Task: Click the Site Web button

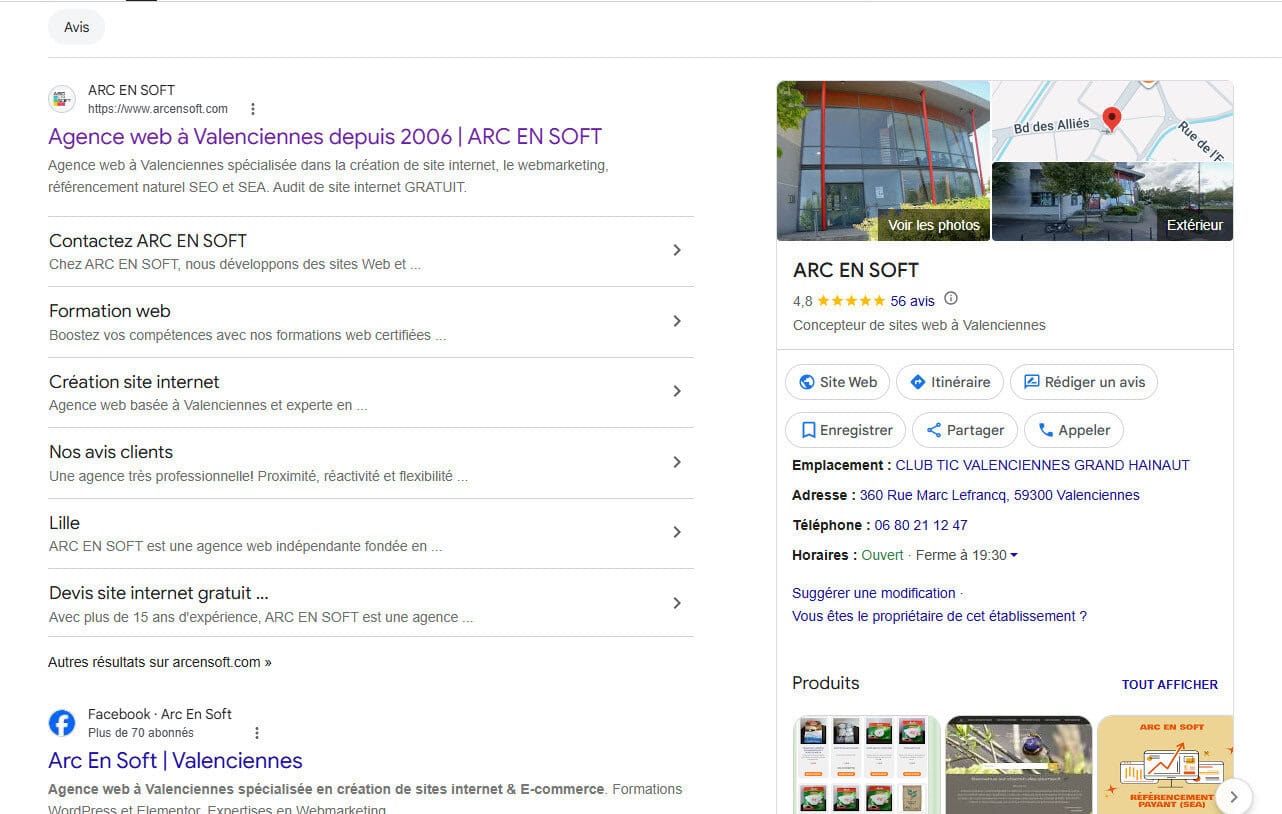Action: [x=837, y=382]
